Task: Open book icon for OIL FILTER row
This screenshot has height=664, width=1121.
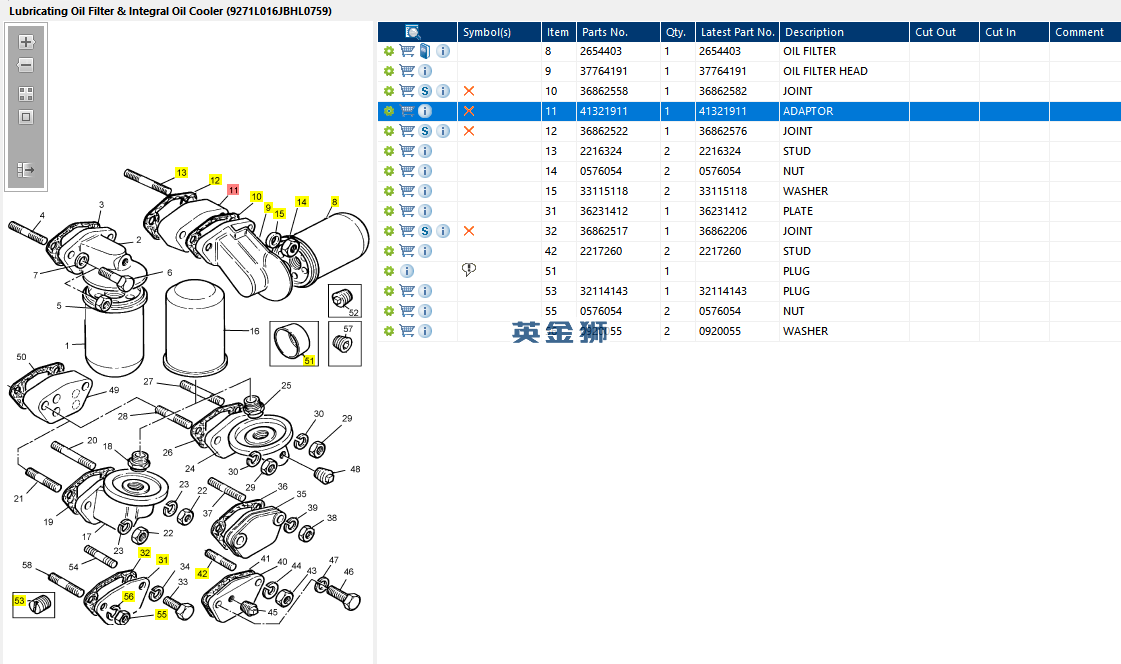Action: point(425,51)
